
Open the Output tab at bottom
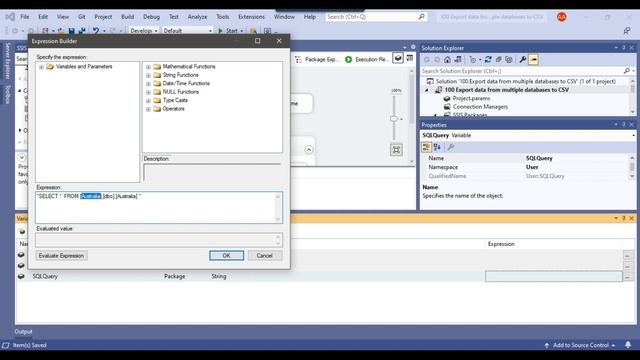pos(23,331)
